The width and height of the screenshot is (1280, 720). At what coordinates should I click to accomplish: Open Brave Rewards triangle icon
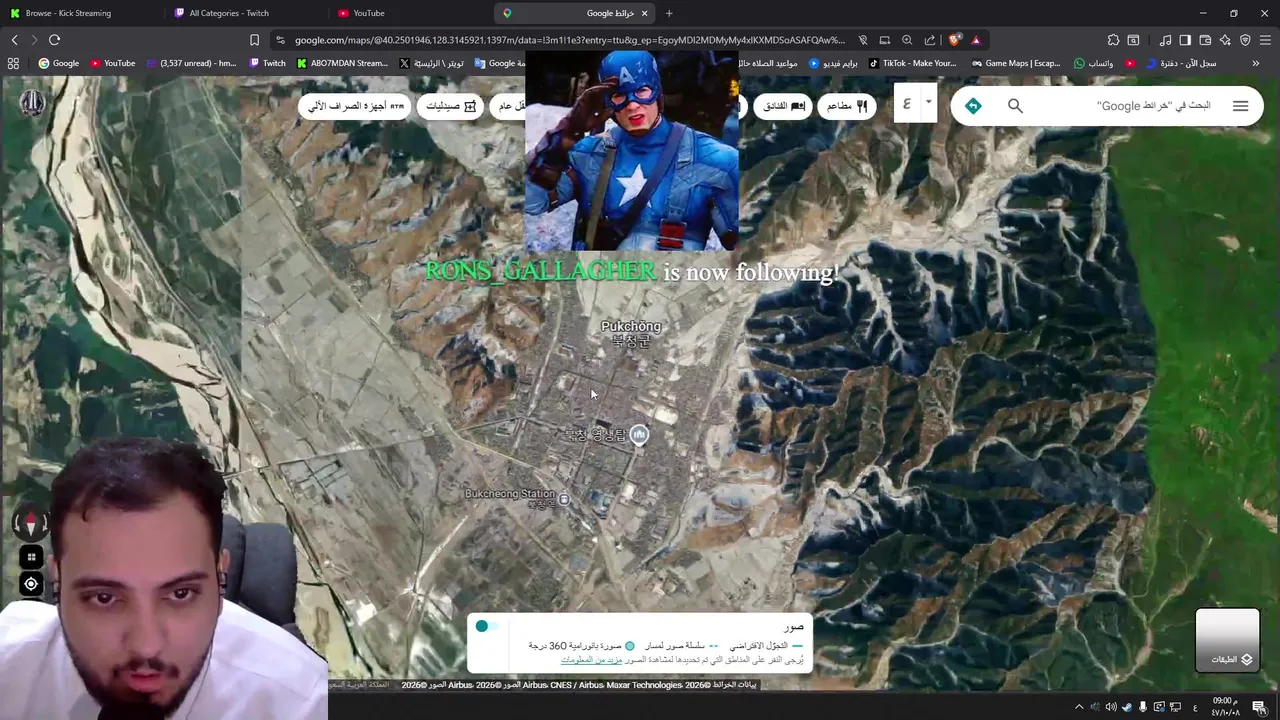coord(976,40)
